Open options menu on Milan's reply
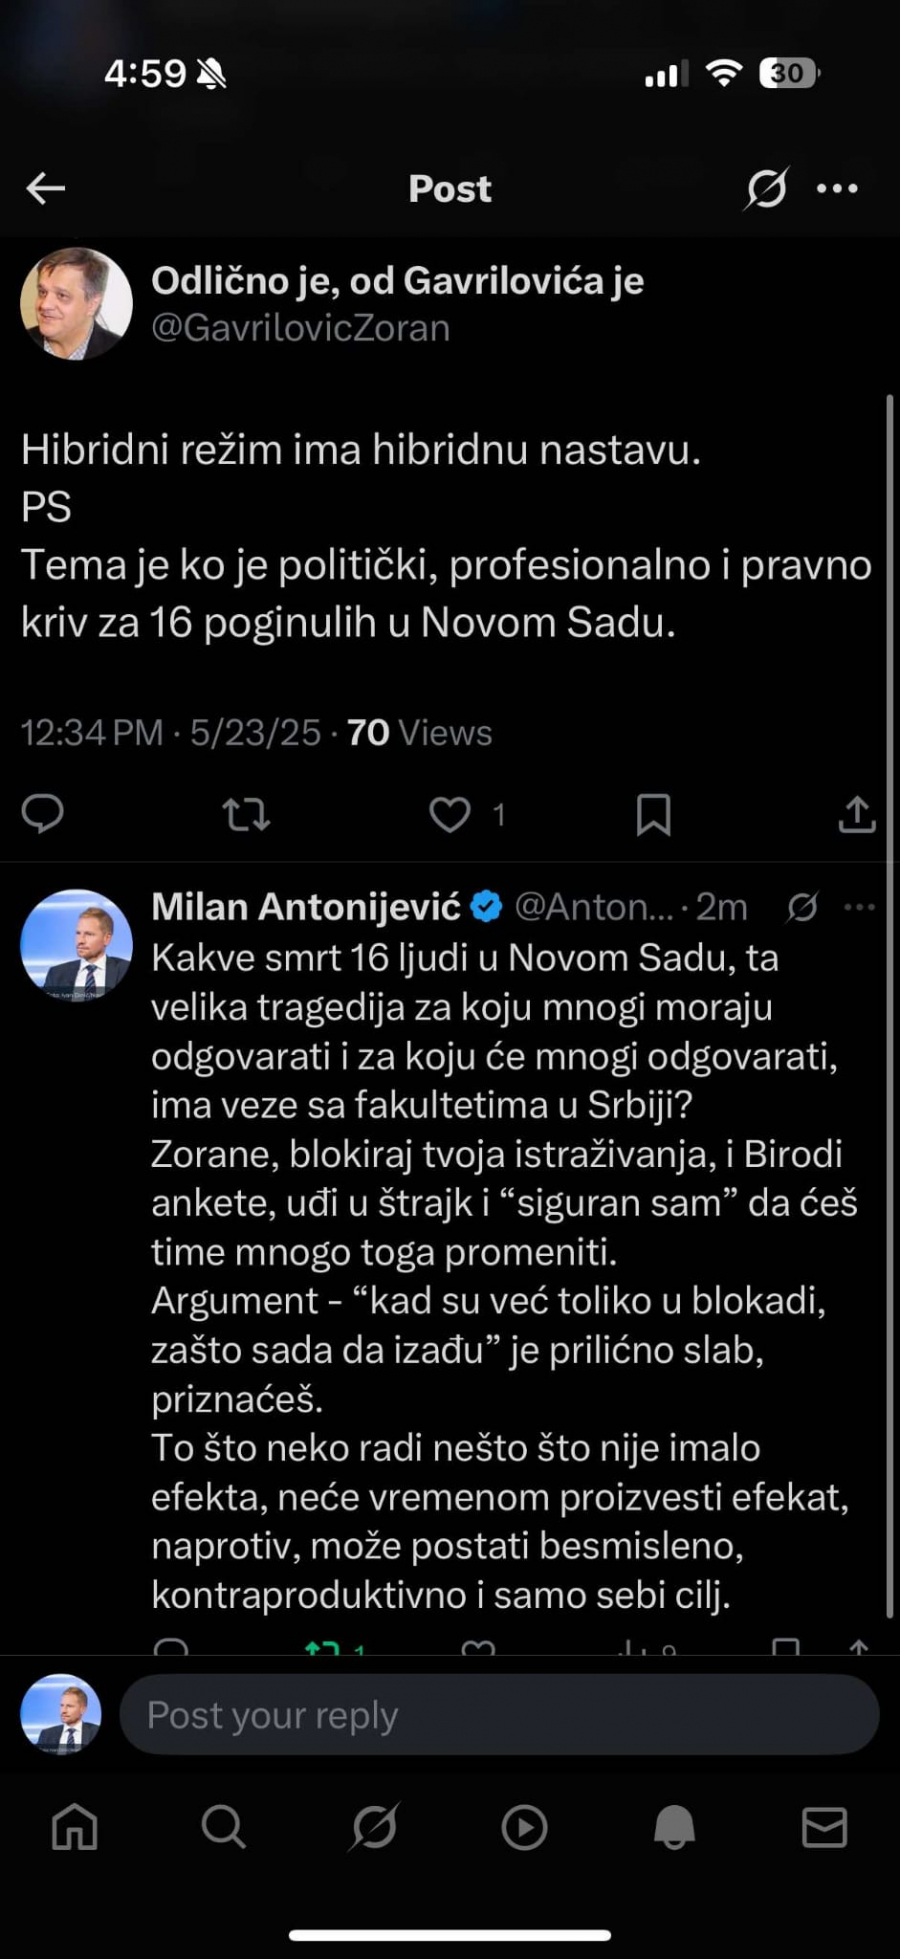Viewport: 900px width, 1959px height. 858,907
